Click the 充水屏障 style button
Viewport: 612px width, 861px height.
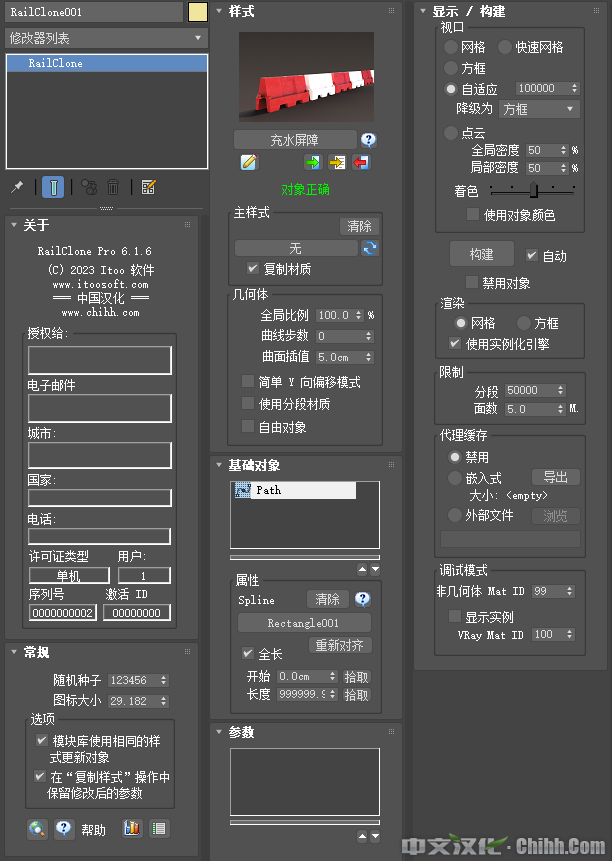tap(295, 140)
